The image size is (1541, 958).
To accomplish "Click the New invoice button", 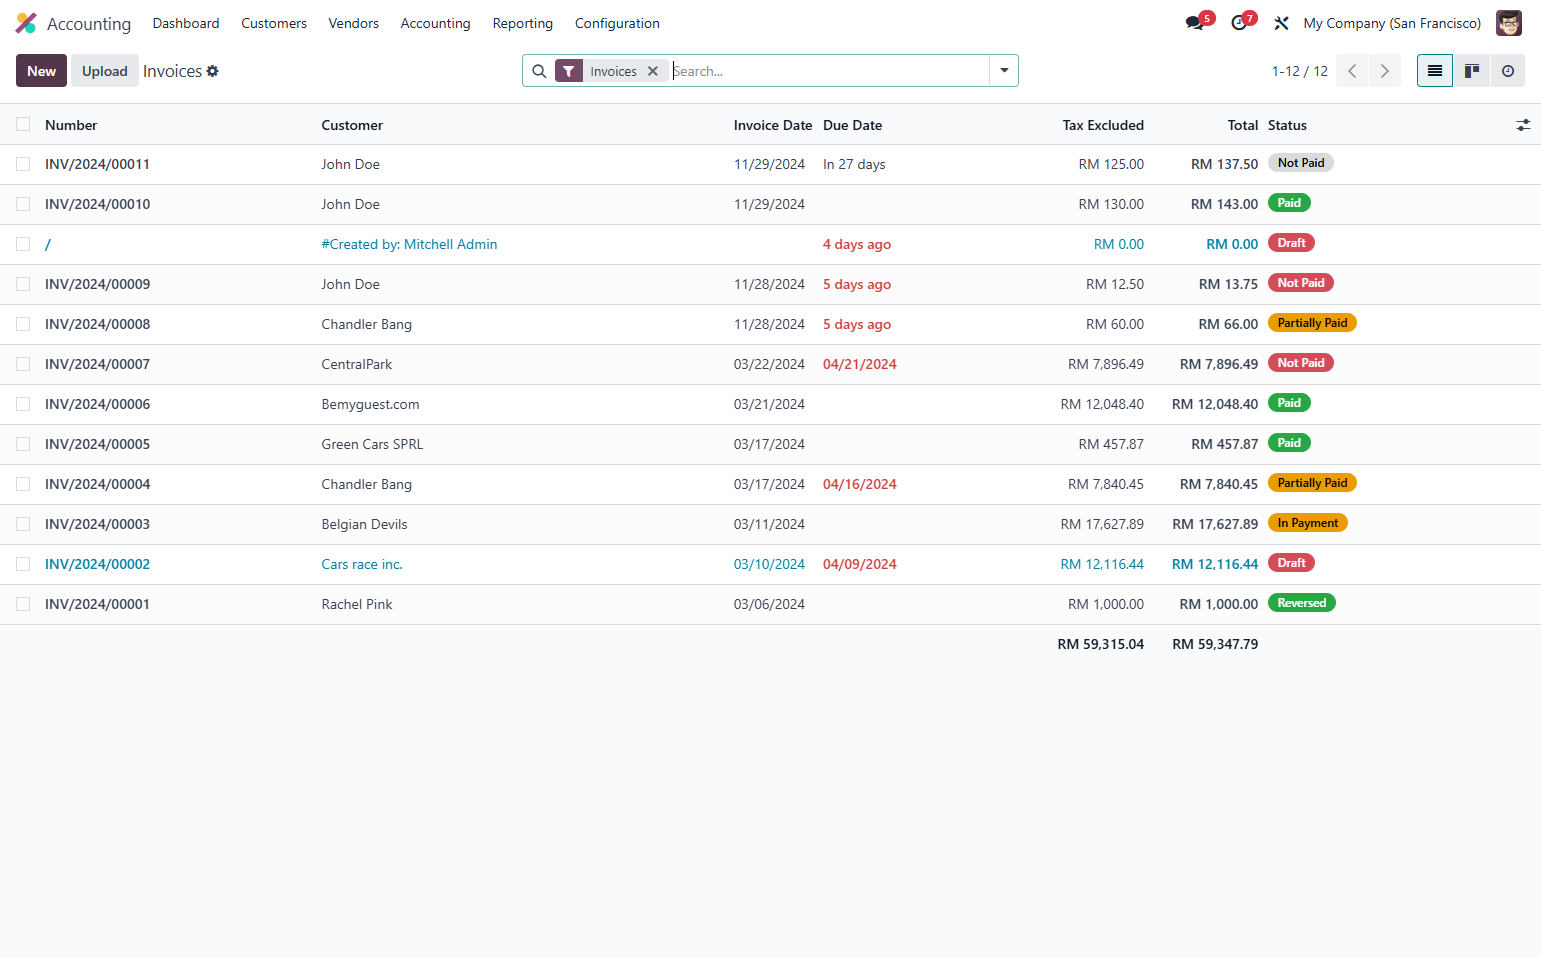I will (41, 71).
